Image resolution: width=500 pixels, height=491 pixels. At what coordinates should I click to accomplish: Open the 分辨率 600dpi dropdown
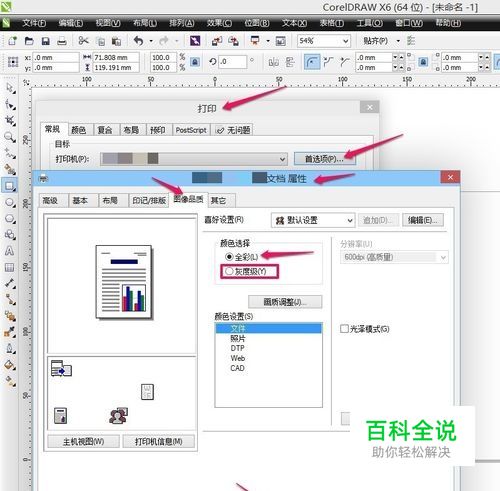pos(394,257)
